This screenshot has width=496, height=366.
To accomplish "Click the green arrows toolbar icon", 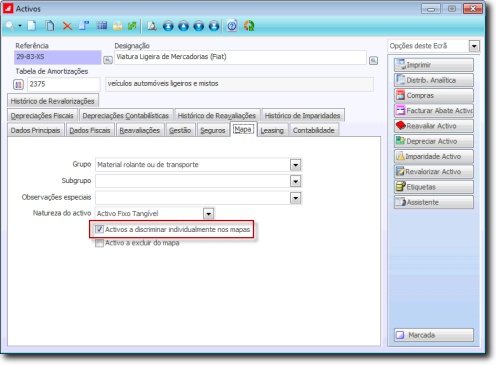I will coord(132,26).
